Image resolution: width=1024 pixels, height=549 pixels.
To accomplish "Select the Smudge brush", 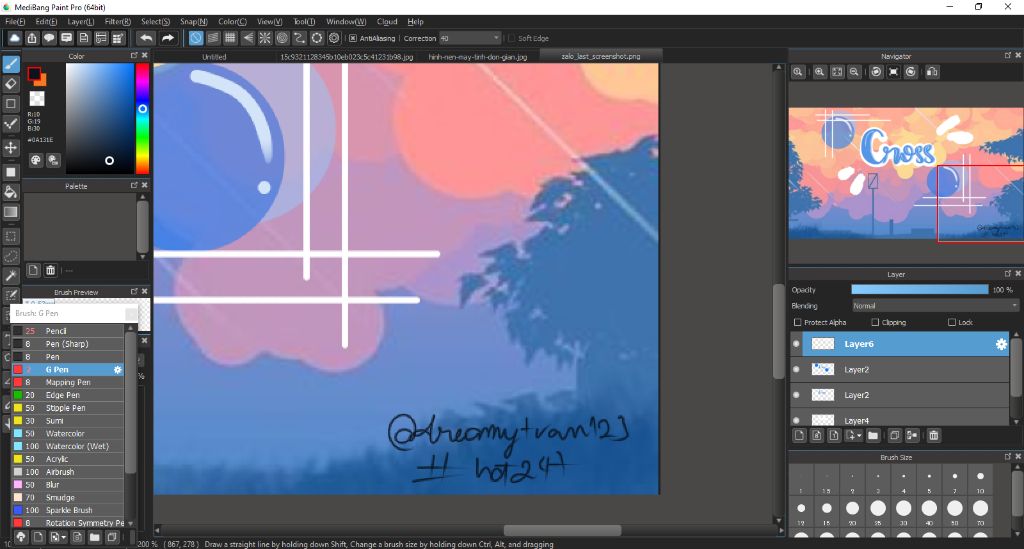I will click(68, 497).
